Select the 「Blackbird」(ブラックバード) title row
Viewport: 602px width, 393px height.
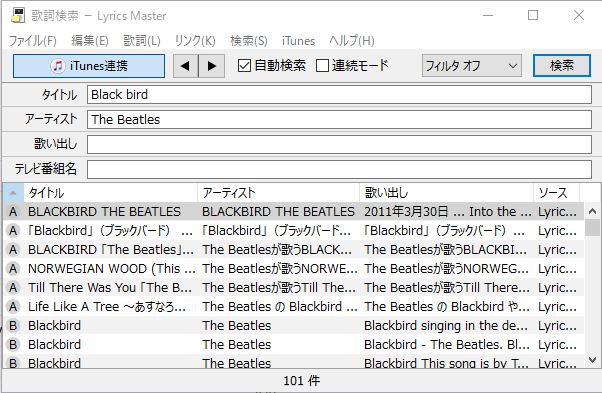(x=110, y=231)
